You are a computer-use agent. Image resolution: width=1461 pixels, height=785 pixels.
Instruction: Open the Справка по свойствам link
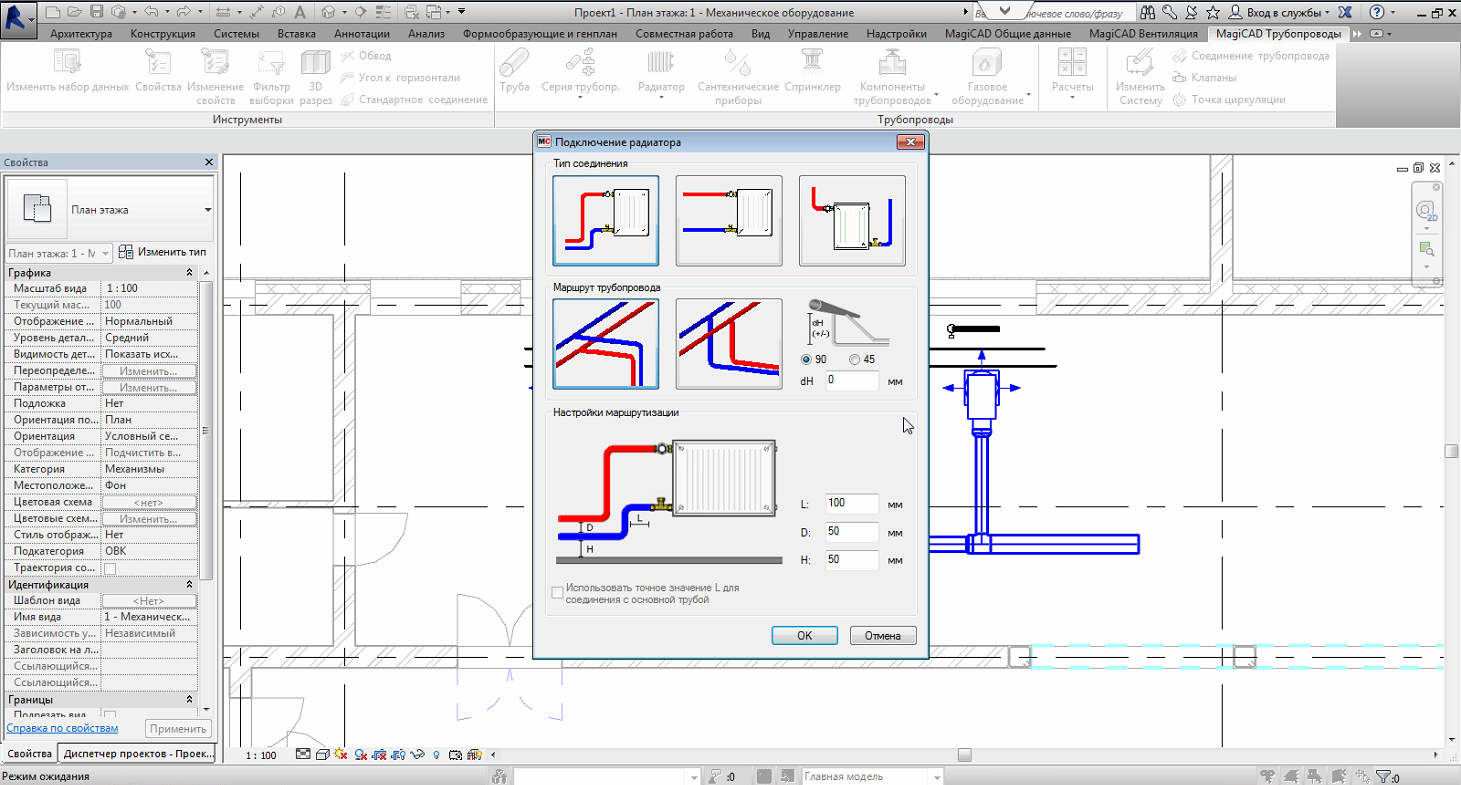click(x=62, y=728)
